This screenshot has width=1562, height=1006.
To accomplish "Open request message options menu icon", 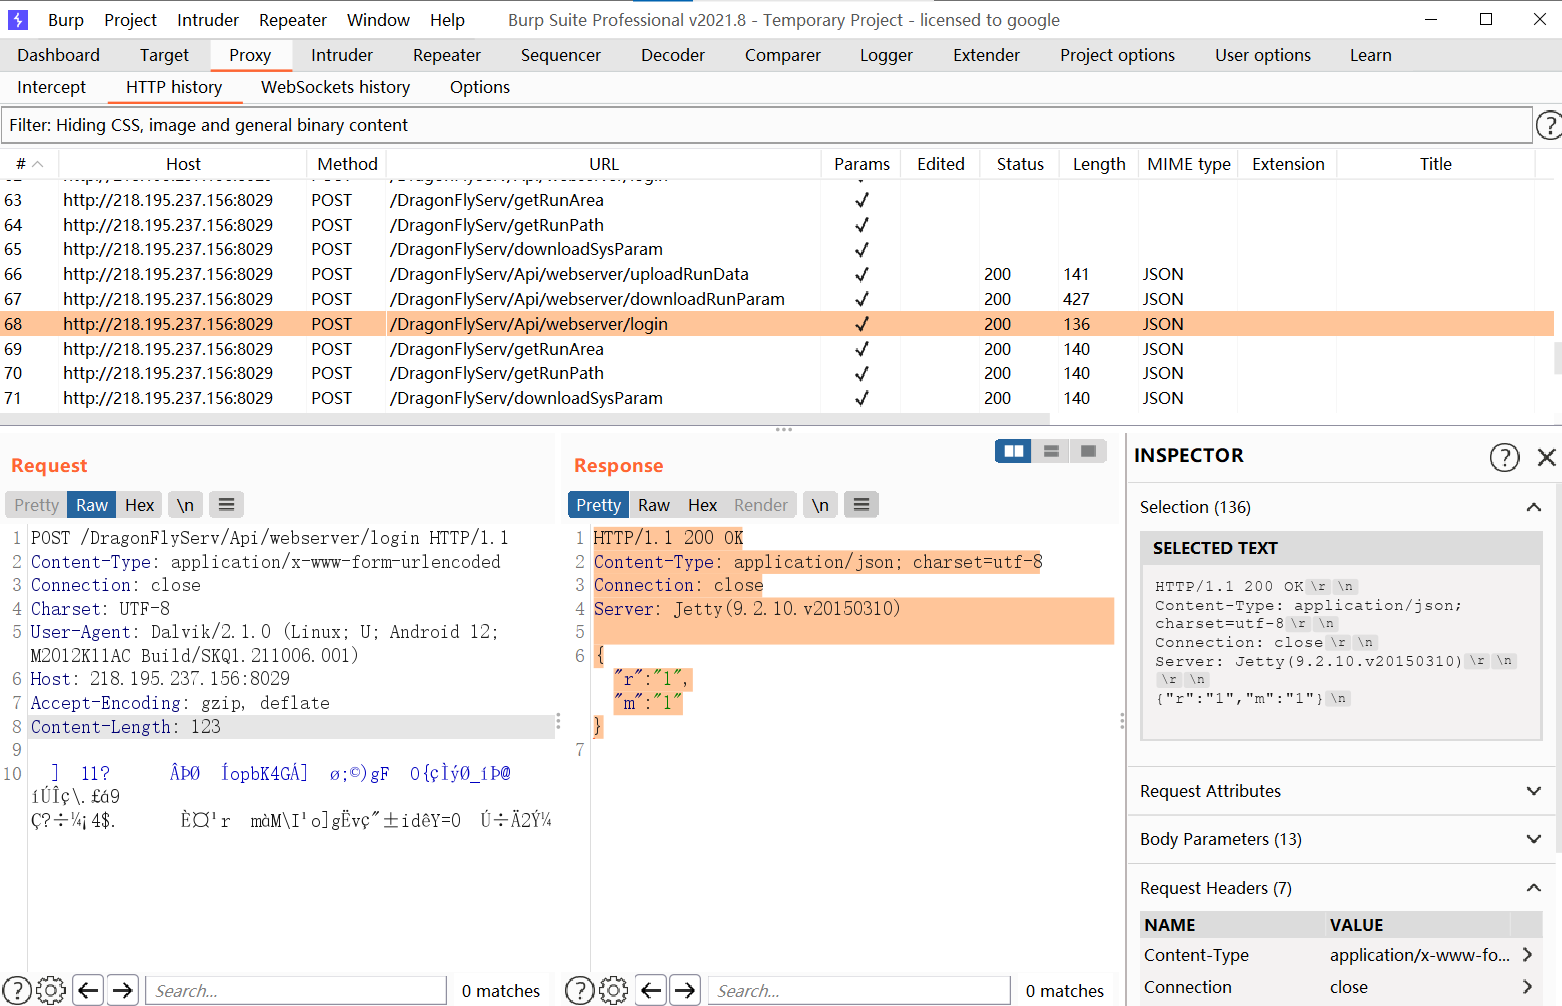I will [x=226, y=505].
